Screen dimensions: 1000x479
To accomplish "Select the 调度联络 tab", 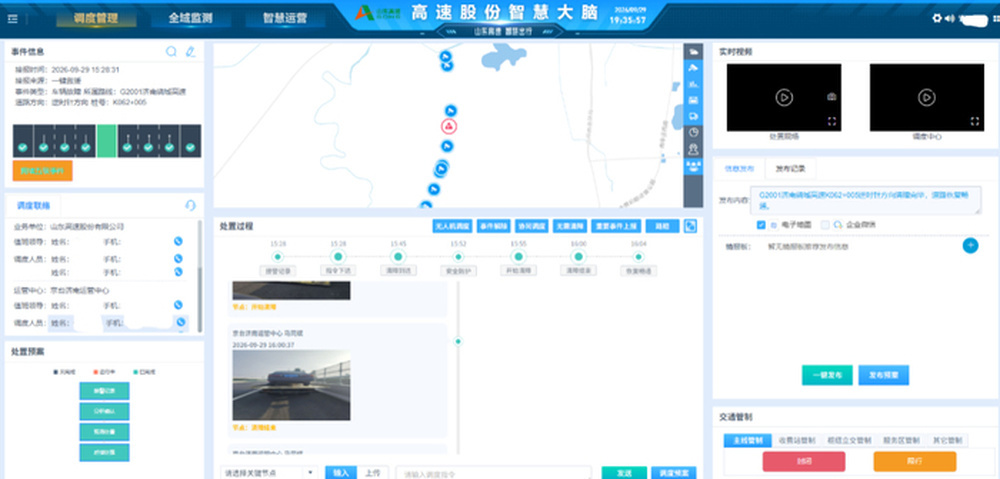I will (34, 205).
